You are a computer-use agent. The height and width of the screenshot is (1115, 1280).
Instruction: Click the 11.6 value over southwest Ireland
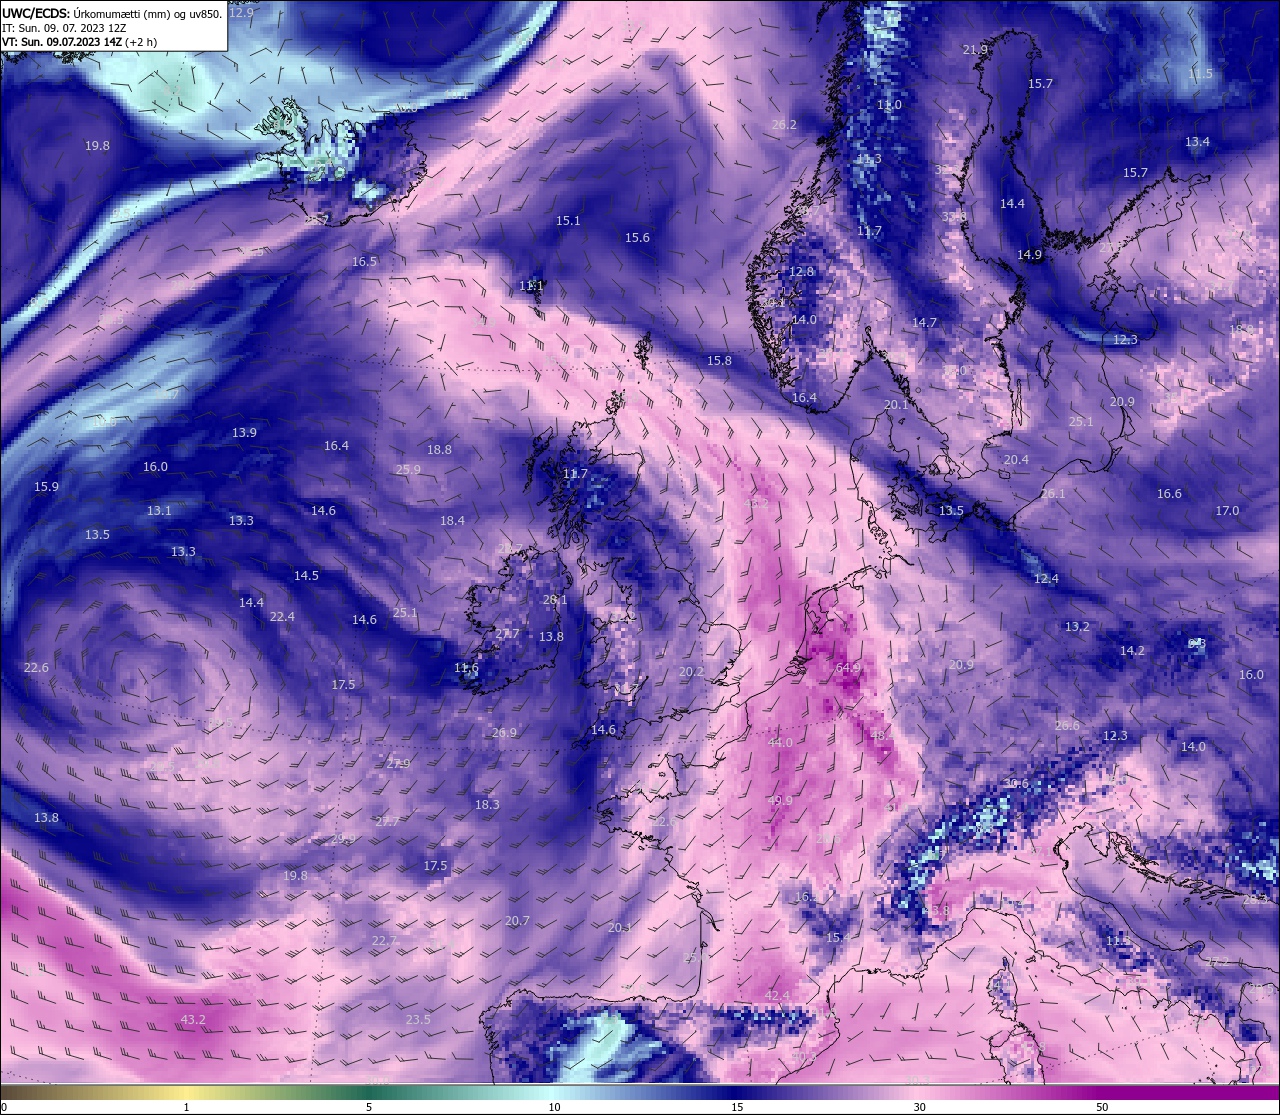[466, 668]
